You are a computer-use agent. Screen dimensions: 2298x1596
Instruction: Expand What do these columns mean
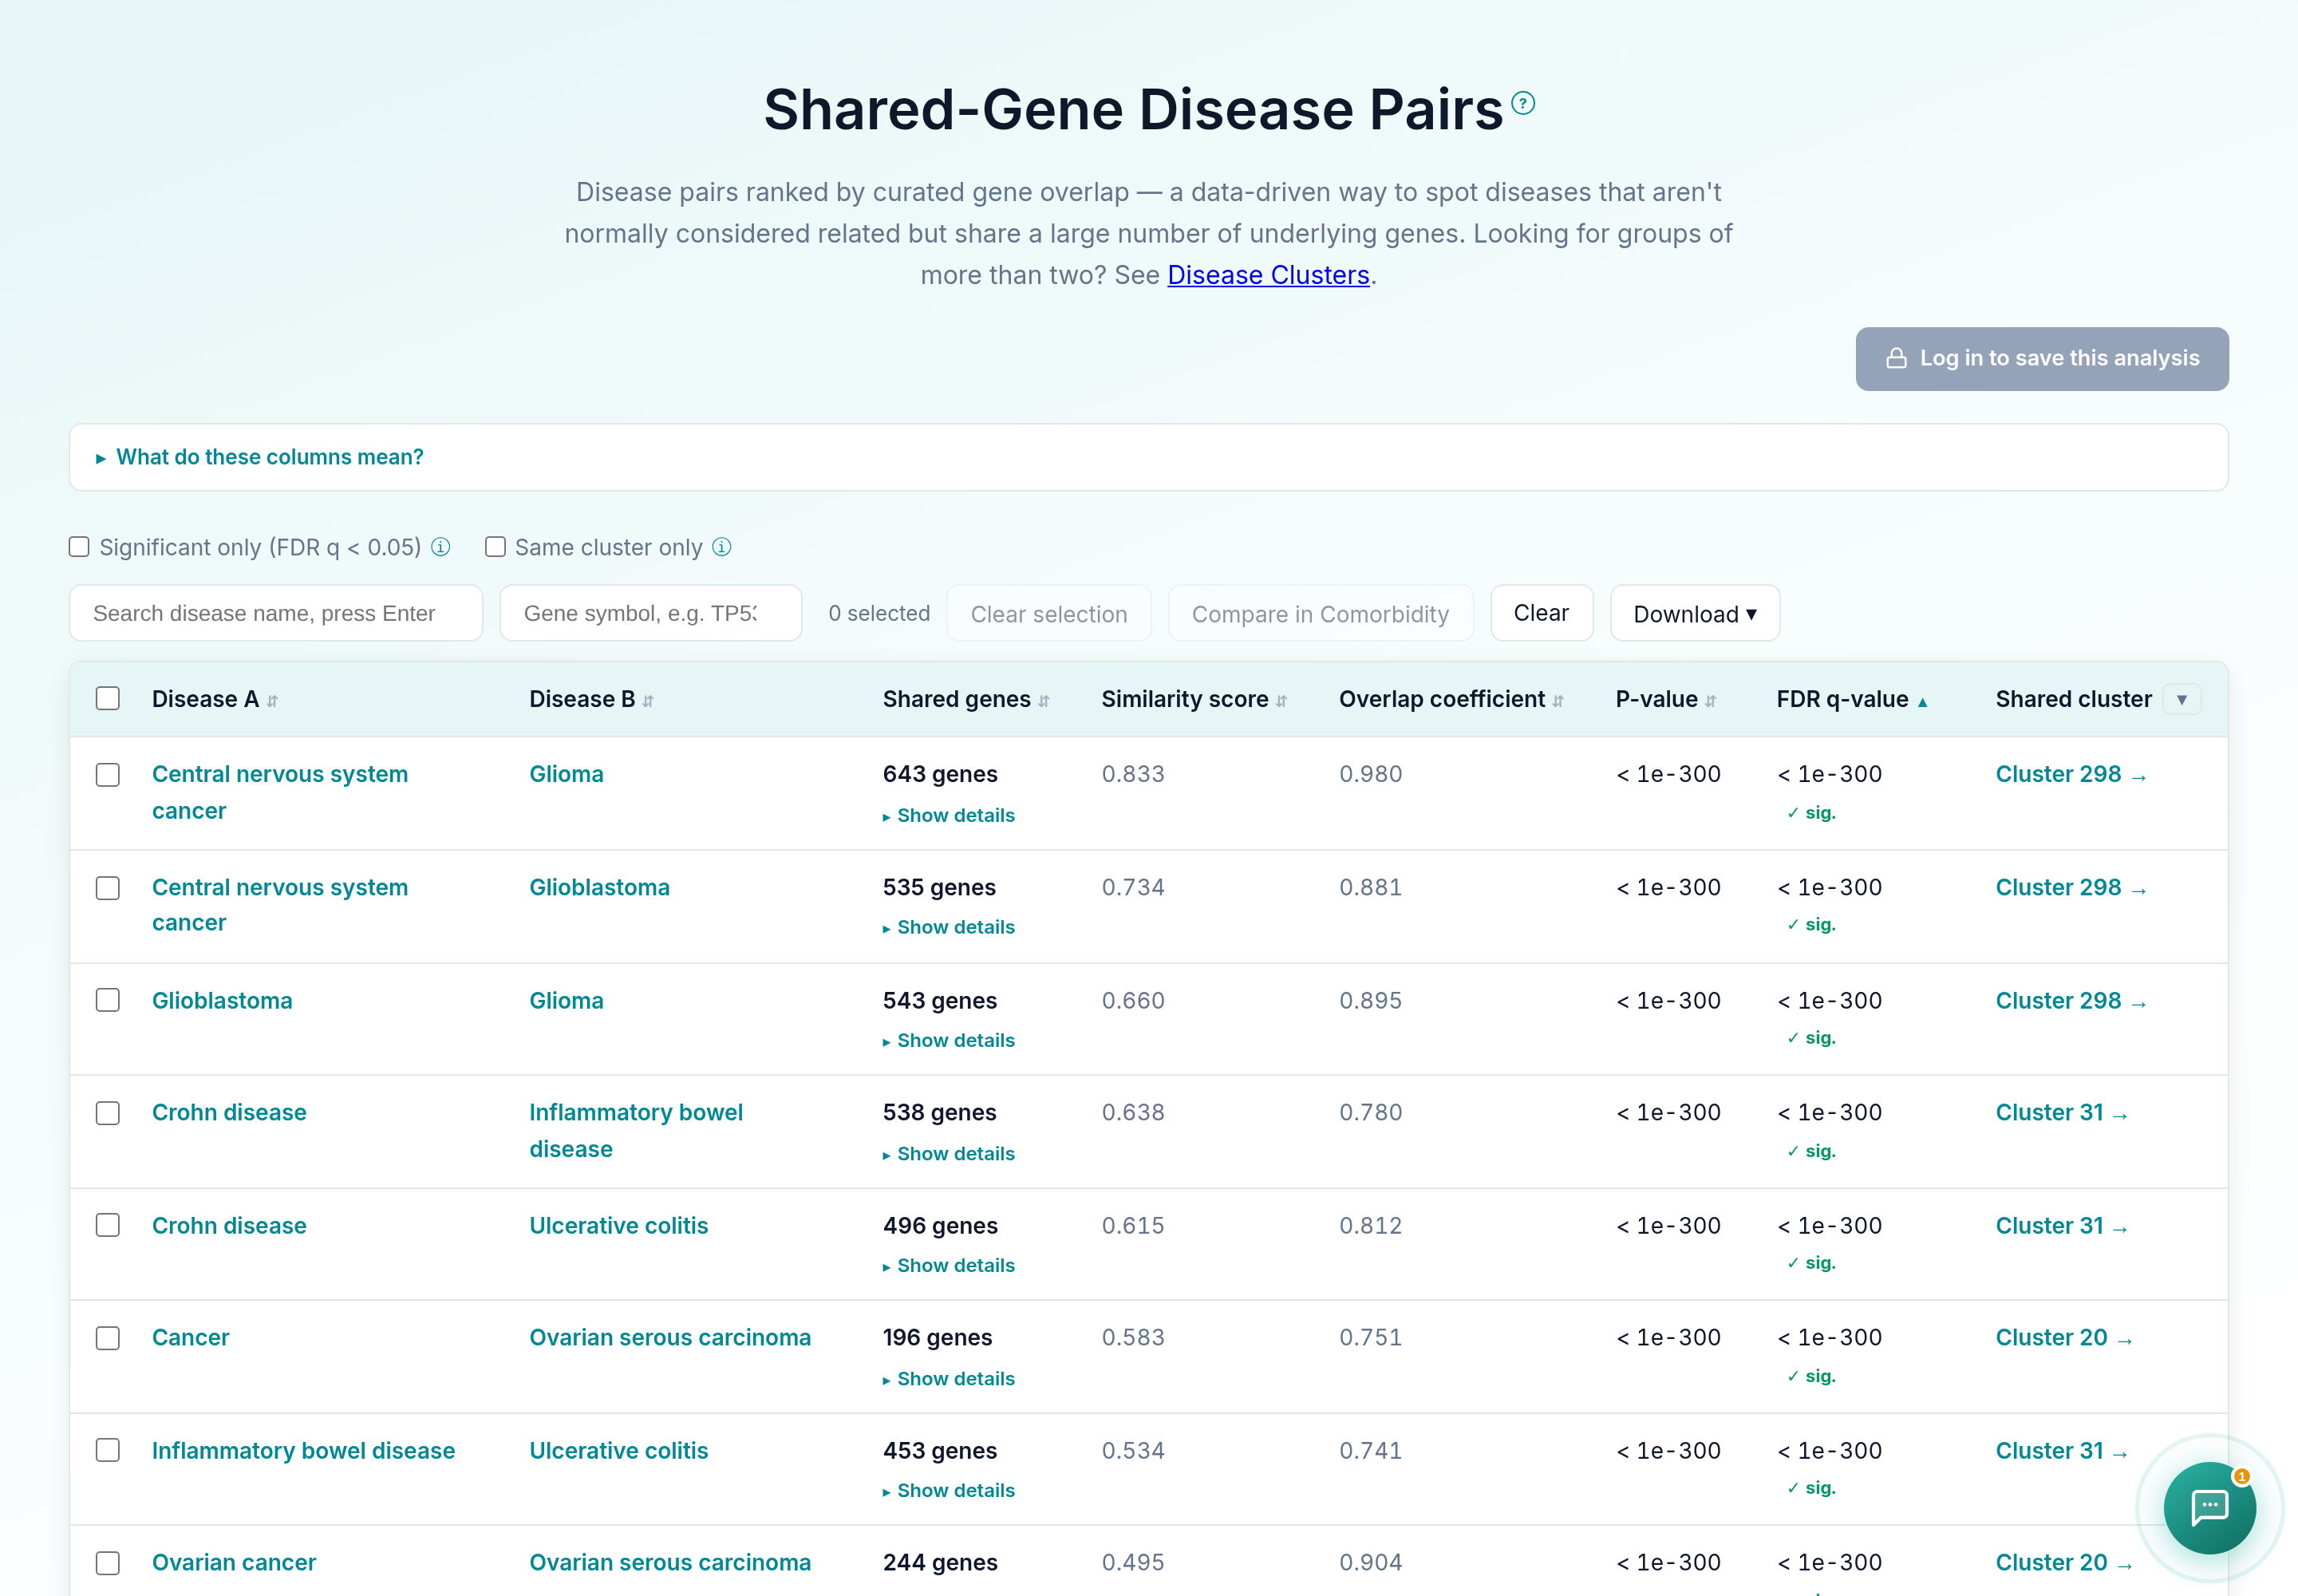(260, 457)
